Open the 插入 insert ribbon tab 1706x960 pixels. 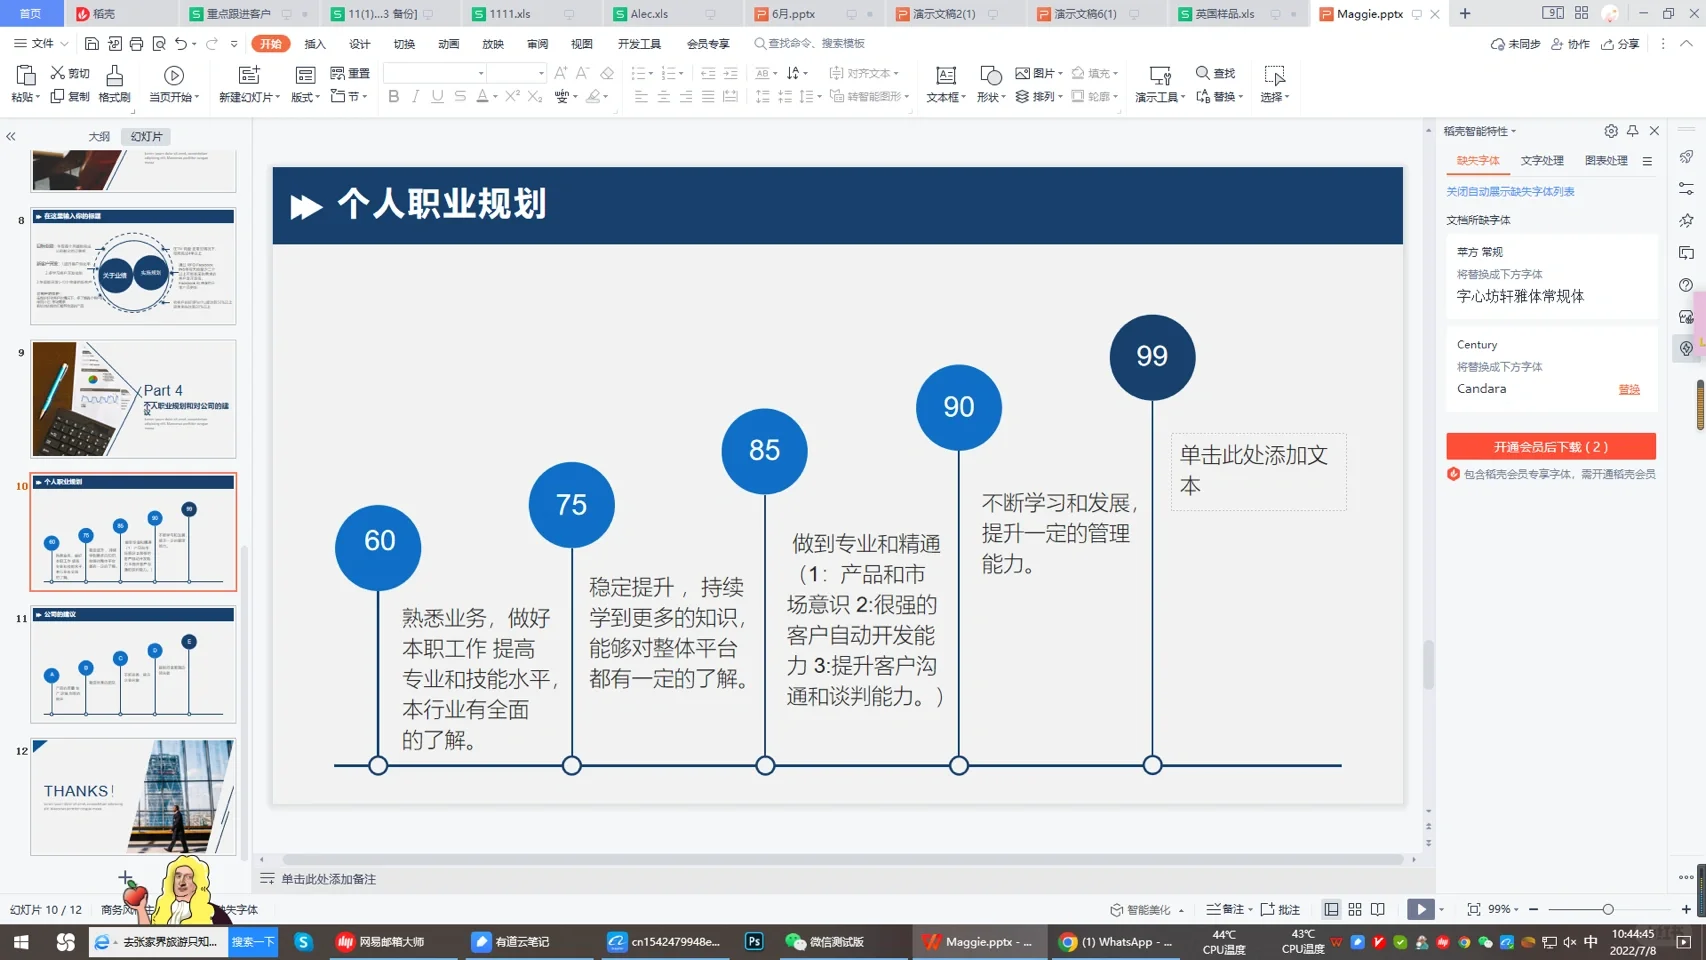coord(315,44)
